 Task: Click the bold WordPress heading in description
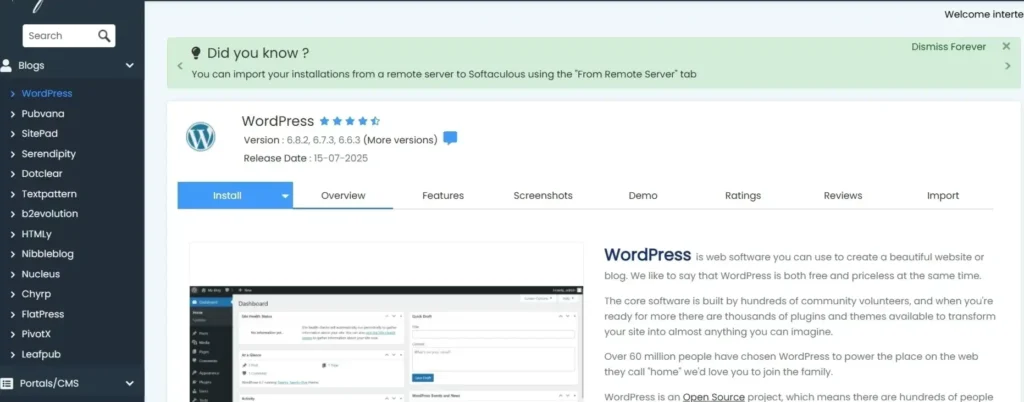click(x=647, y=255)
